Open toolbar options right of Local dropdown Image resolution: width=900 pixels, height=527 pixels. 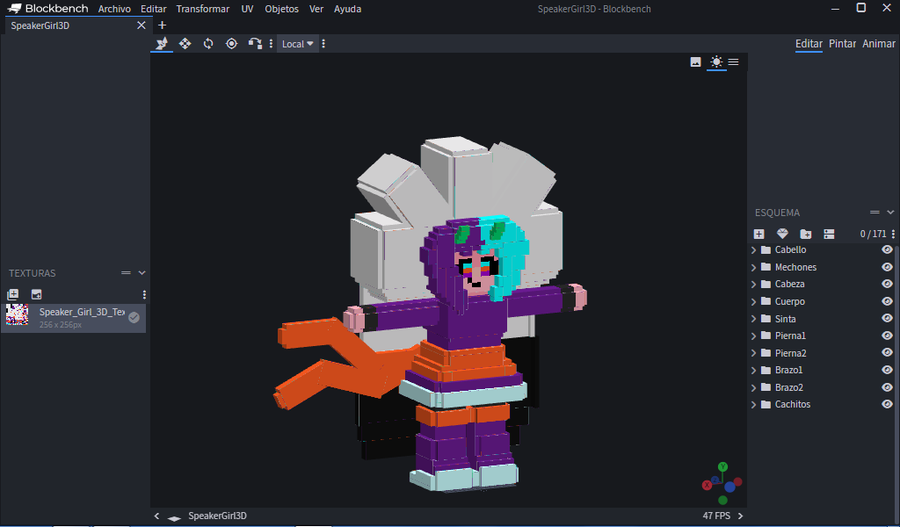pyautogui.click(x=324, y=44)
